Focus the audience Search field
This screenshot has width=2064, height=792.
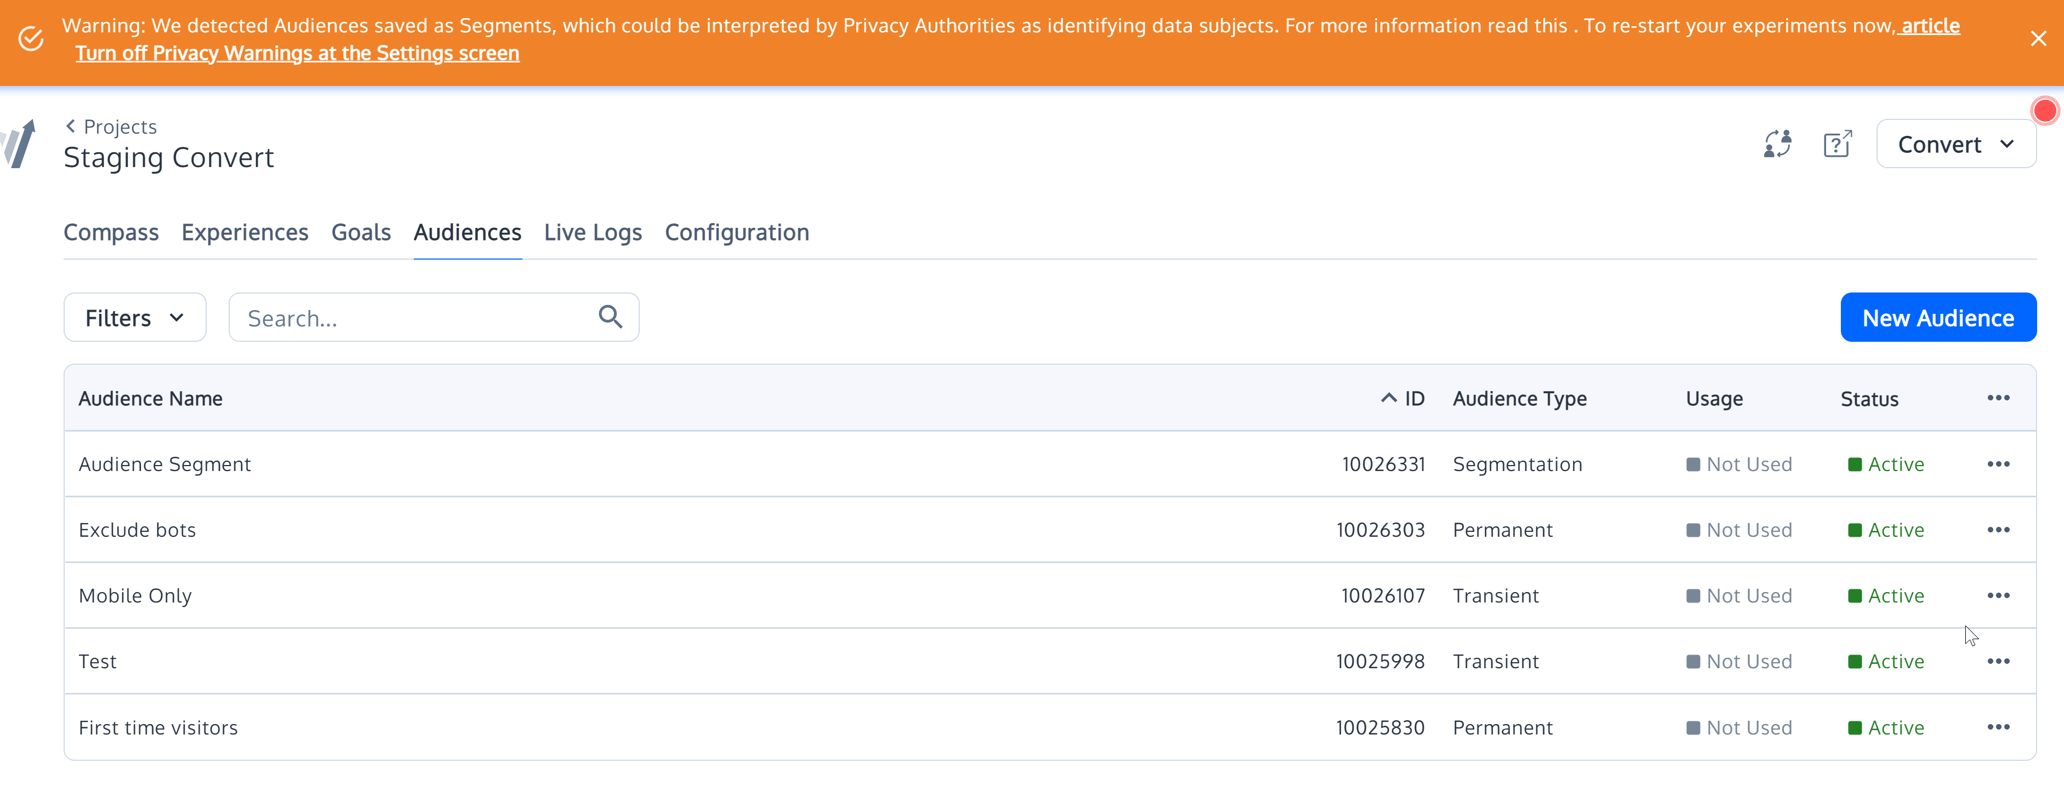pyautogui.click(x=415, y=318)
